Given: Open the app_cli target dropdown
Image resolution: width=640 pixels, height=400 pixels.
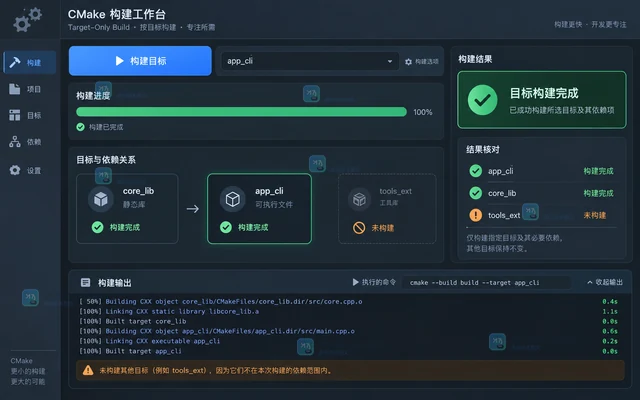Looking at the screenshot, I should [x=310, y=61].
